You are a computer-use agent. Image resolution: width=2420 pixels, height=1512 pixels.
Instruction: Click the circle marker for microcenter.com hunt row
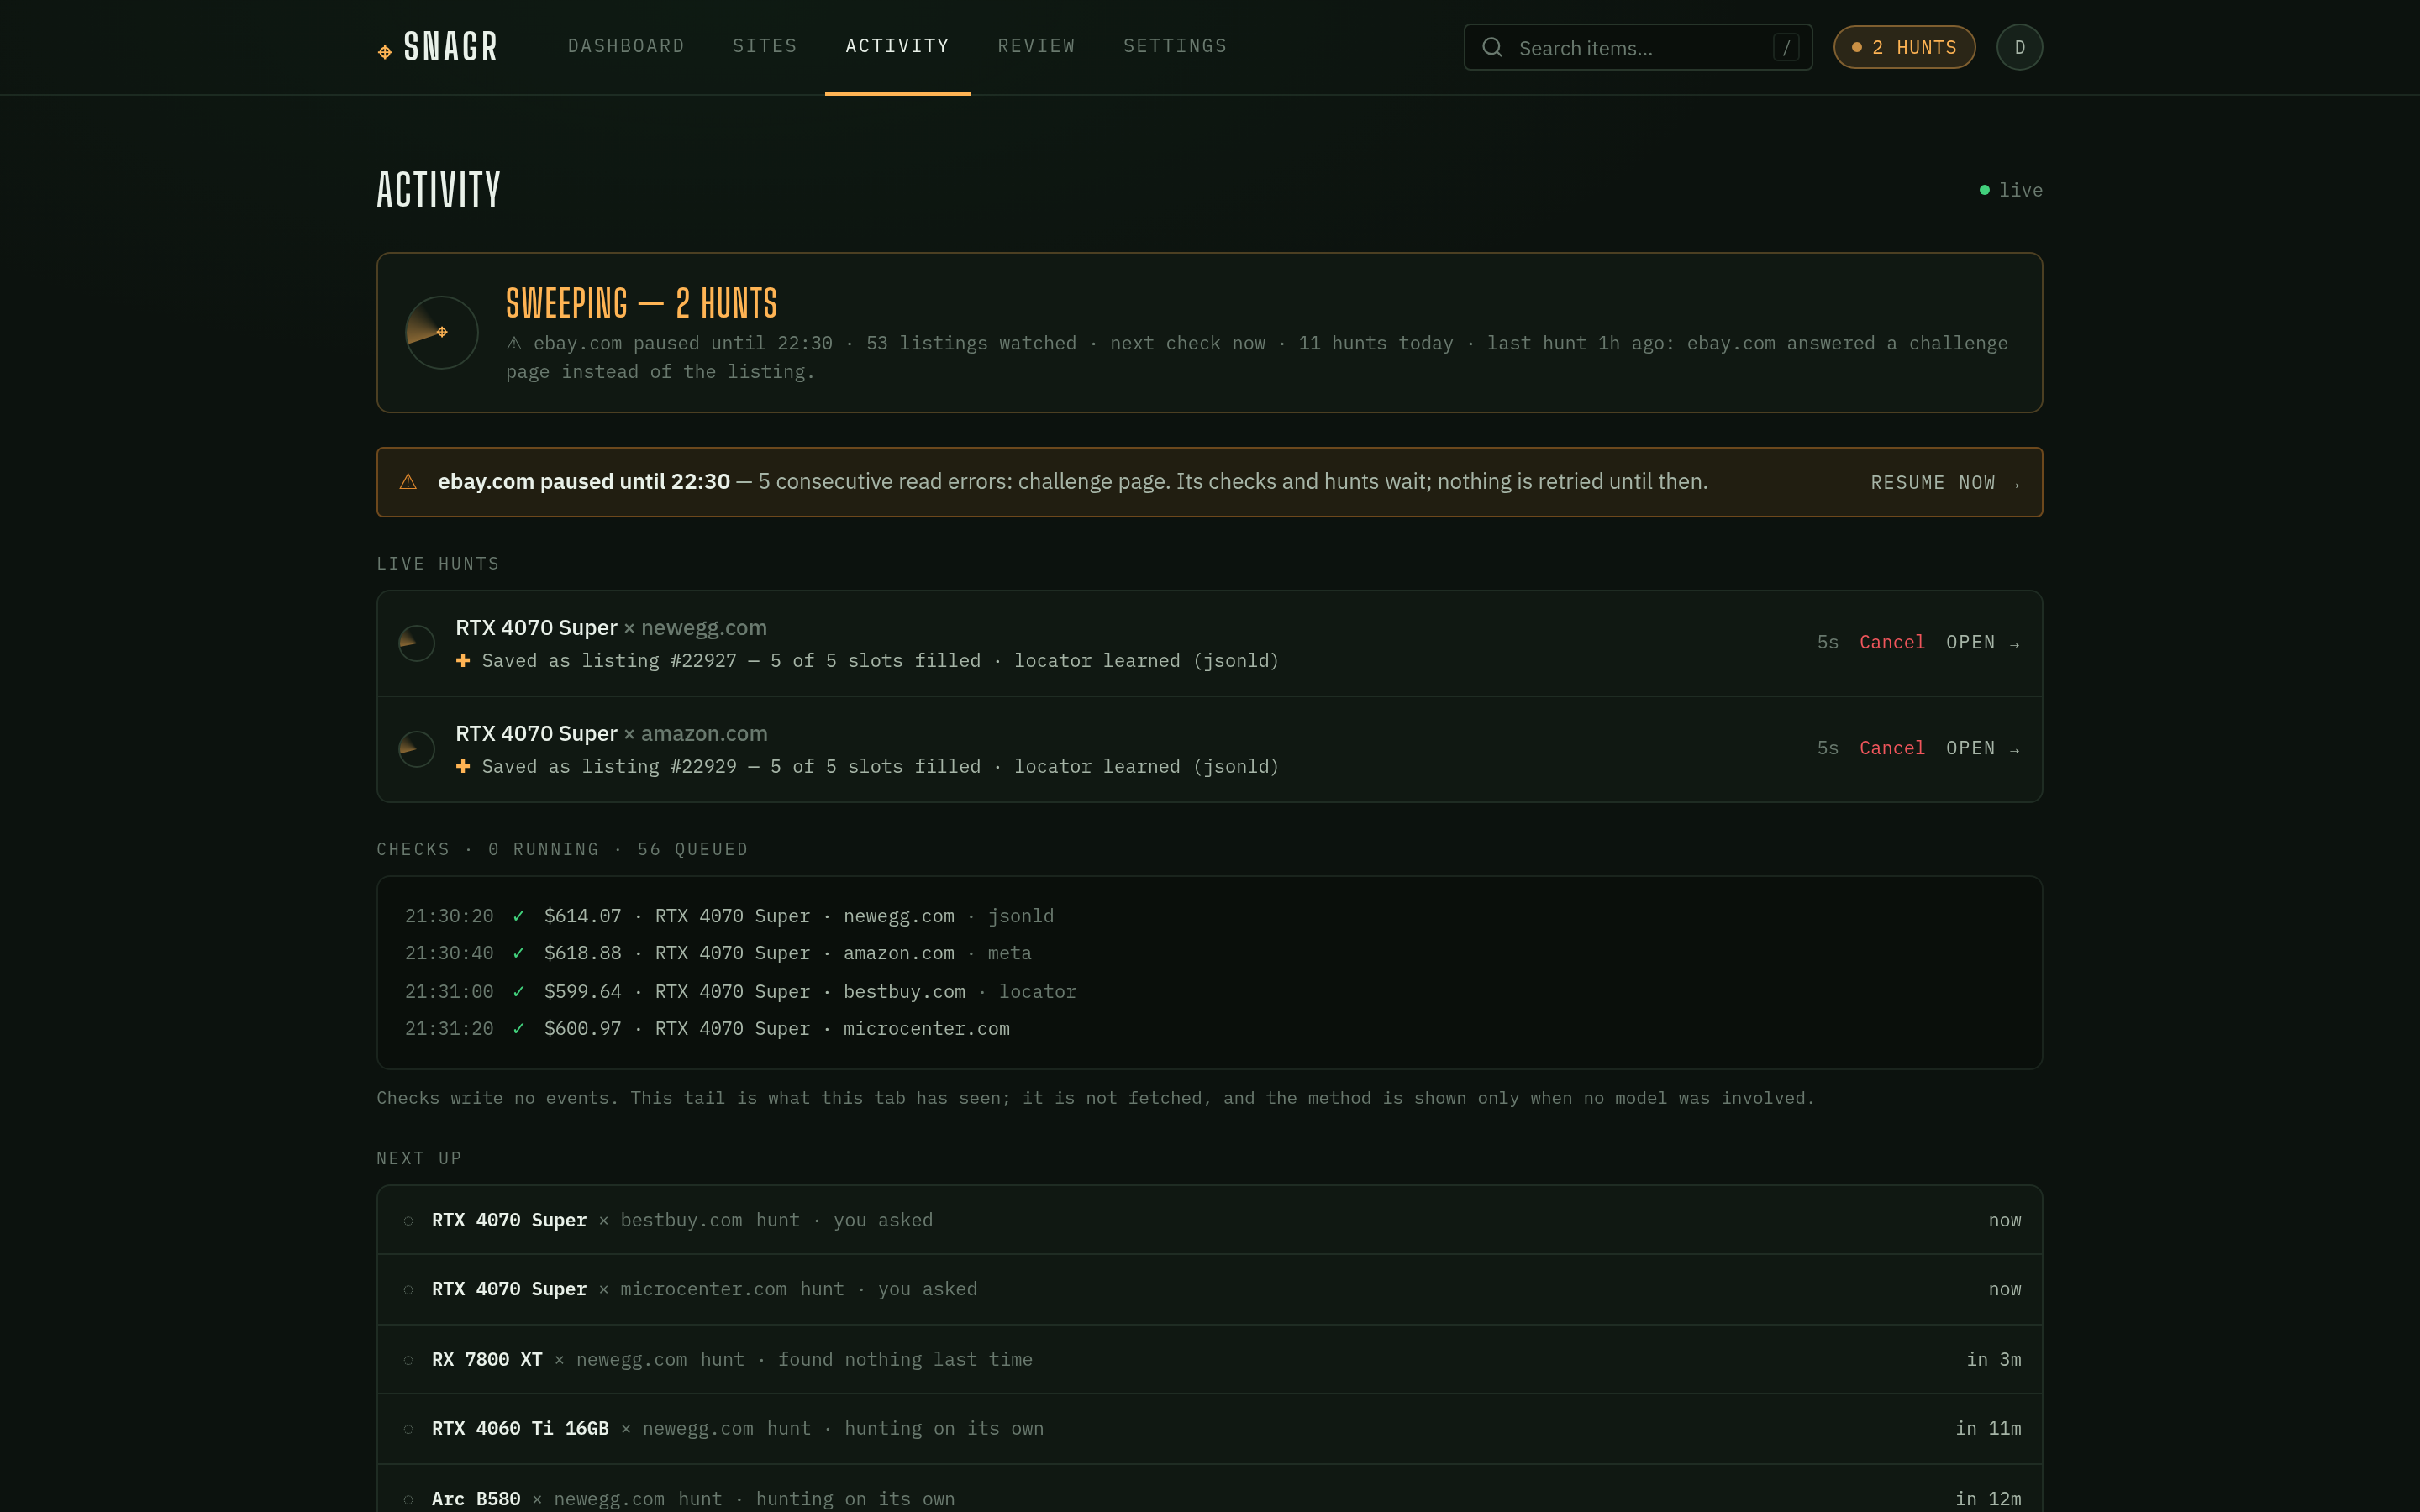(x=408, y=1290)
